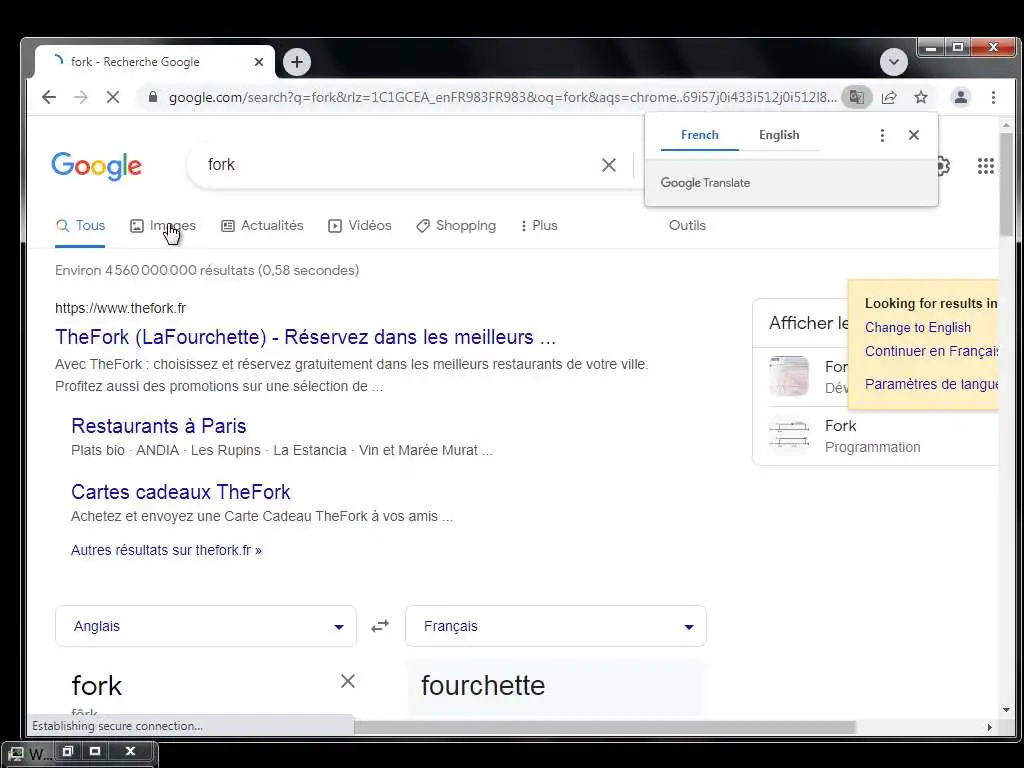The height and width of the screenshot is (768, 1024).
Task: Stop page loading with X button
Action: [x=112, y=97]
